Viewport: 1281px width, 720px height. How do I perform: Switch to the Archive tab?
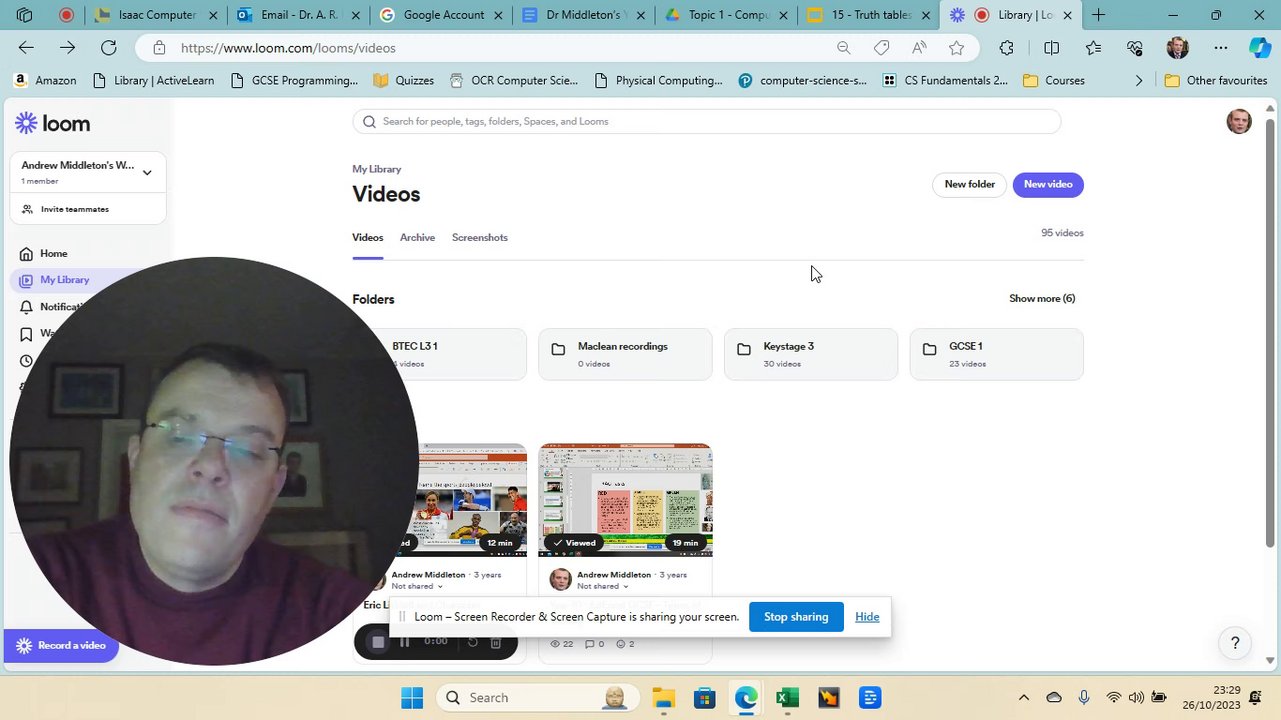[417, 238]
